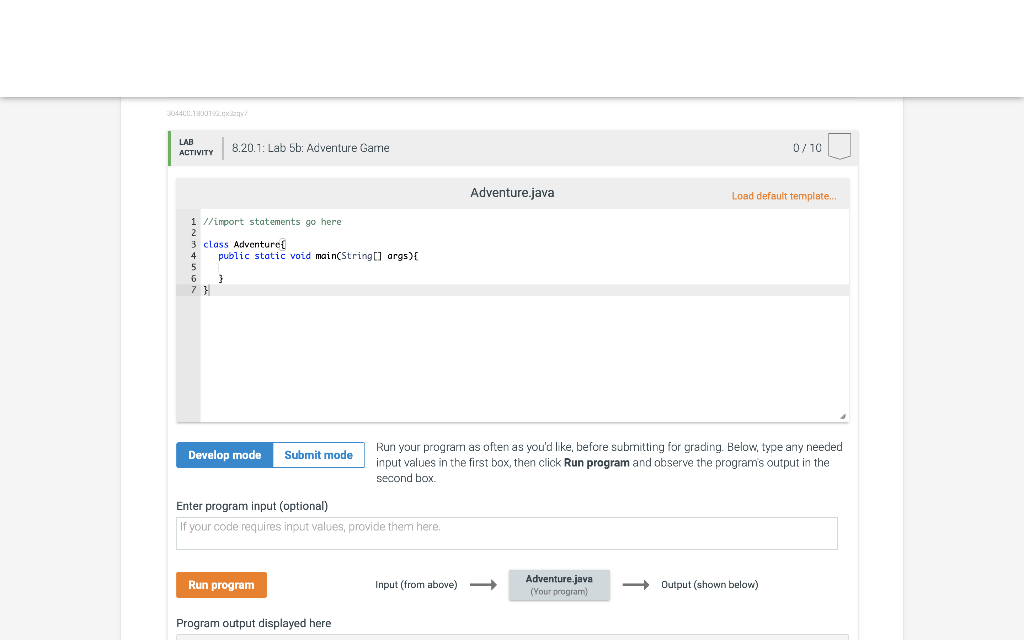Screen dimensions: 1024x640
Task: Click the Run program button
Action: tap(221, 584)
